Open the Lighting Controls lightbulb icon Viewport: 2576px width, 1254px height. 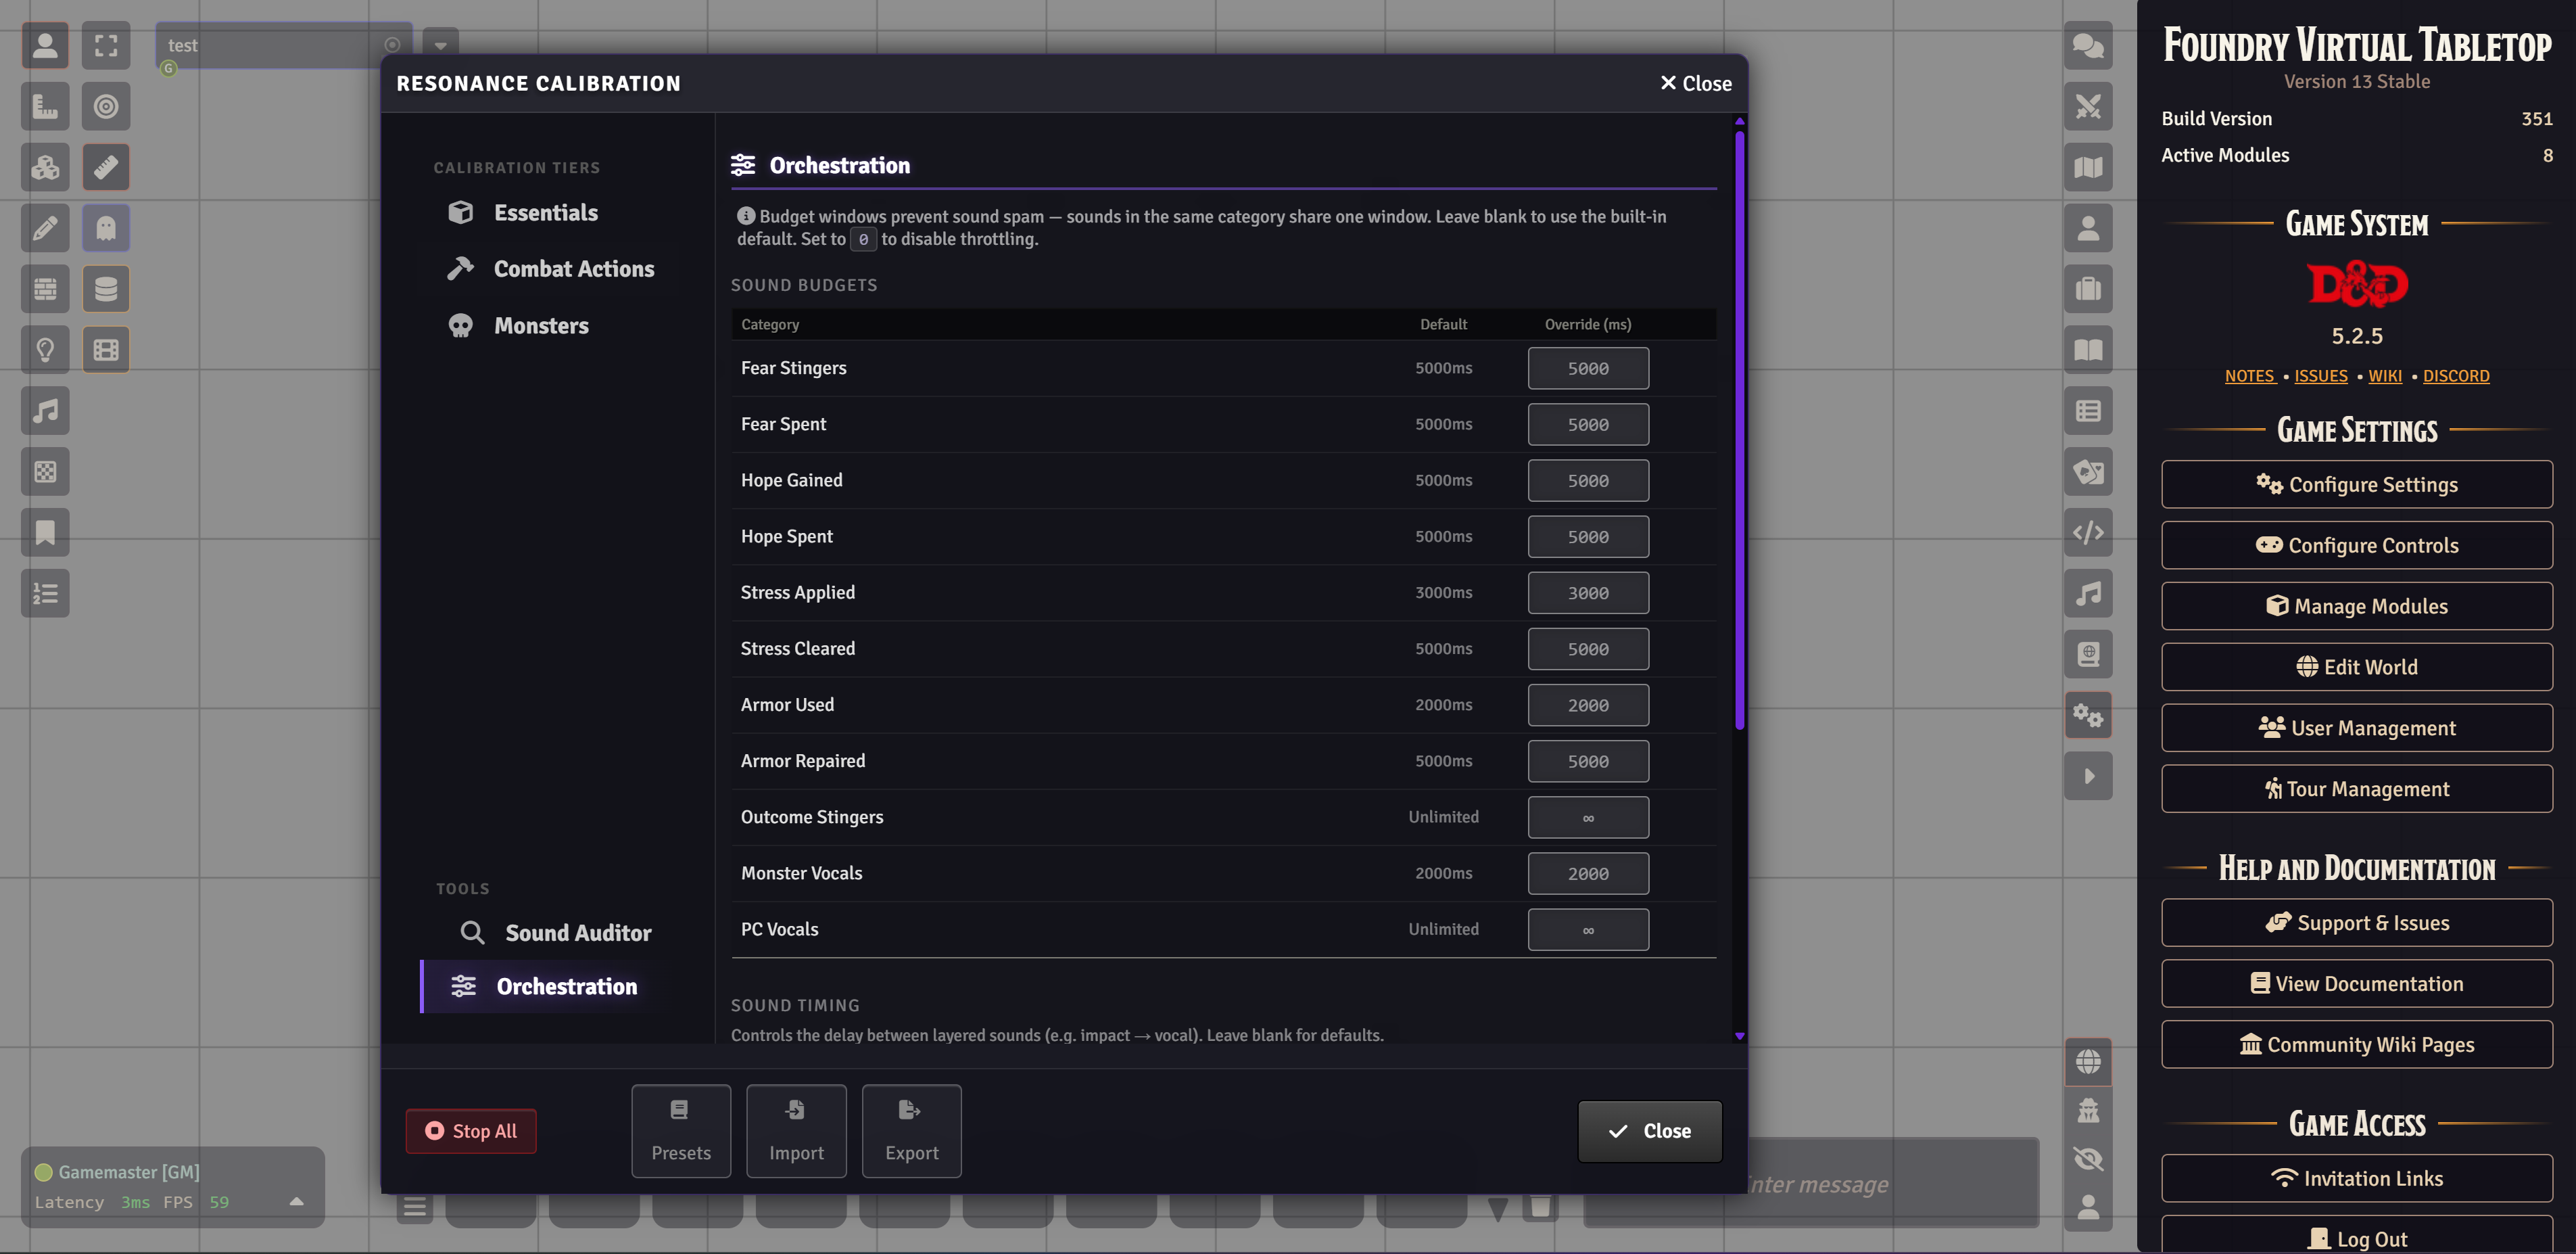click(x=45, y=351)
